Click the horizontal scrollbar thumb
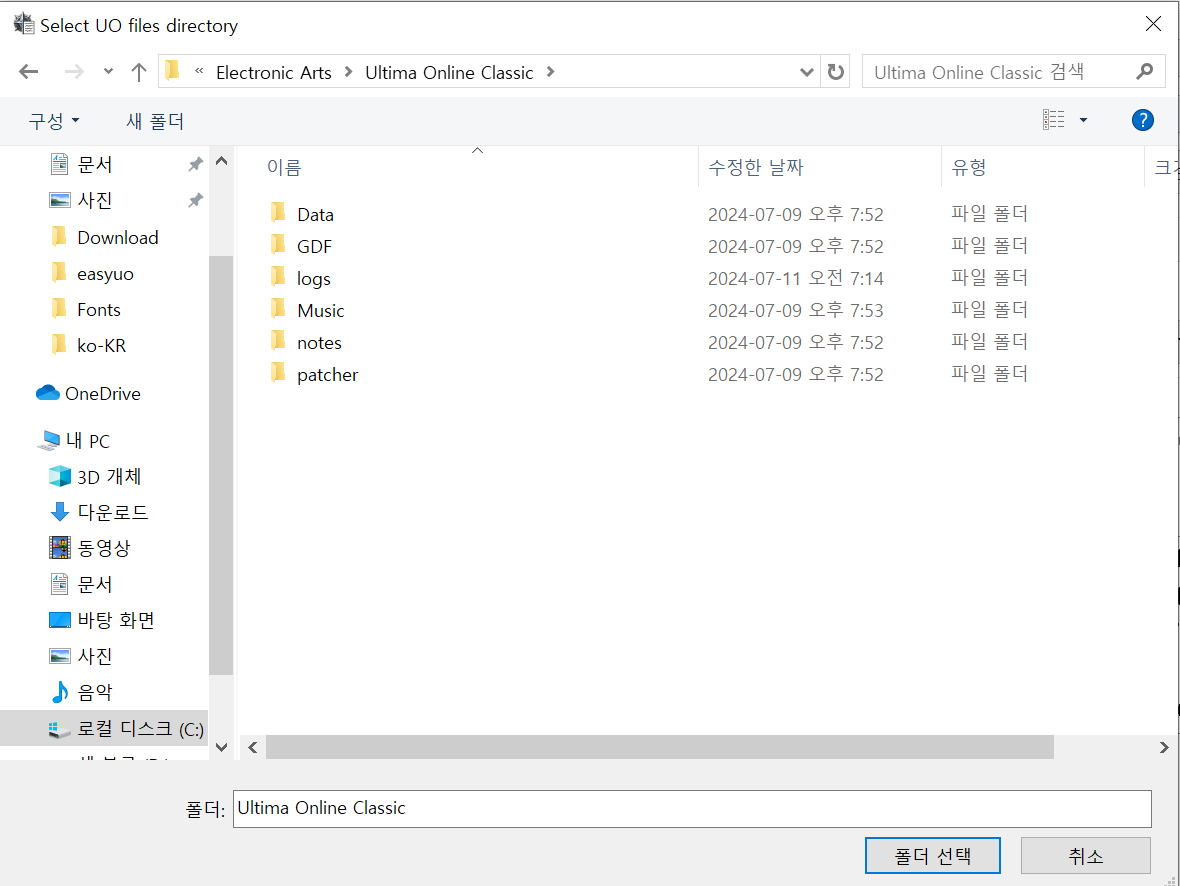The width and height of the screenshot is (1180, 886). point(660,747)
